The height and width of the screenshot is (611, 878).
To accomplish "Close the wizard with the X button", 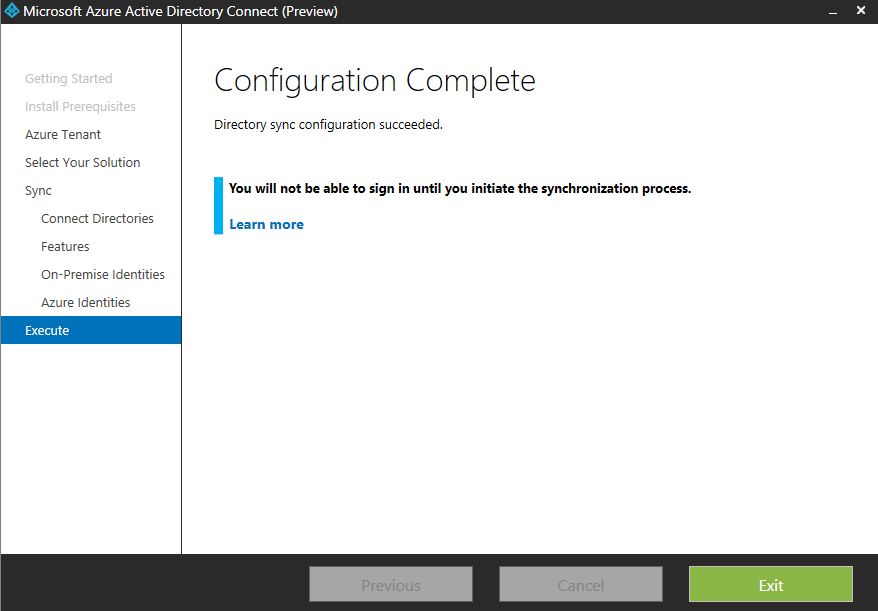I will tap(861, 12).
